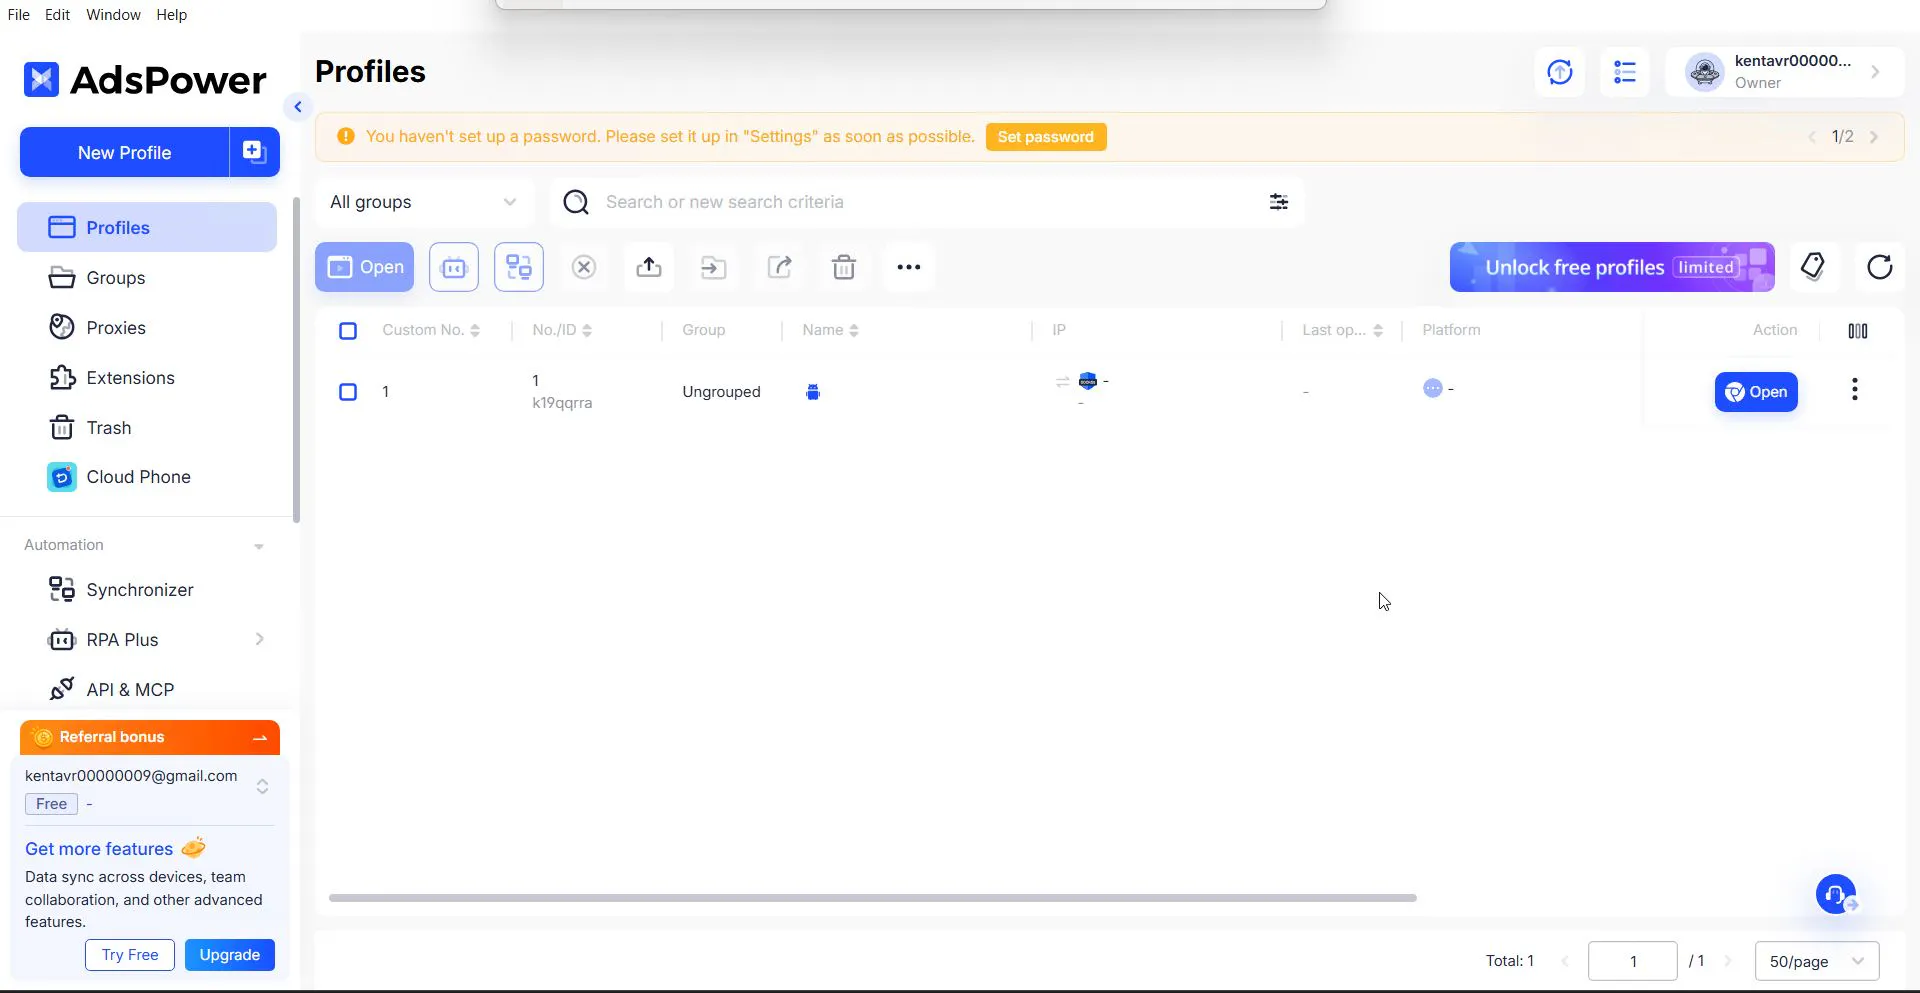Expand the account menu arrow by Owner
1920x993 pixels.
(x=1875, y=72)
